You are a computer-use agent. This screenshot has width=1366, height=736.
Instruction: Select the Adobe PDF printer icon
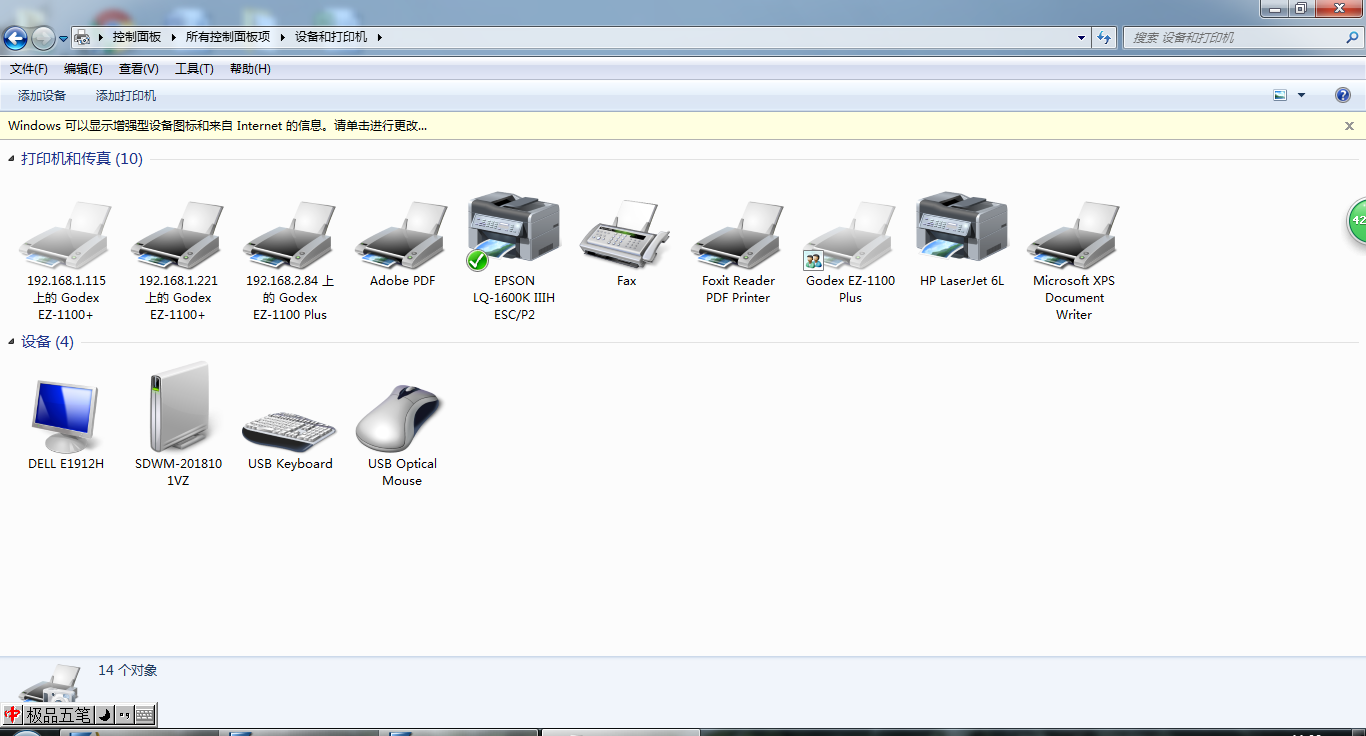click(x=402, y=236)
